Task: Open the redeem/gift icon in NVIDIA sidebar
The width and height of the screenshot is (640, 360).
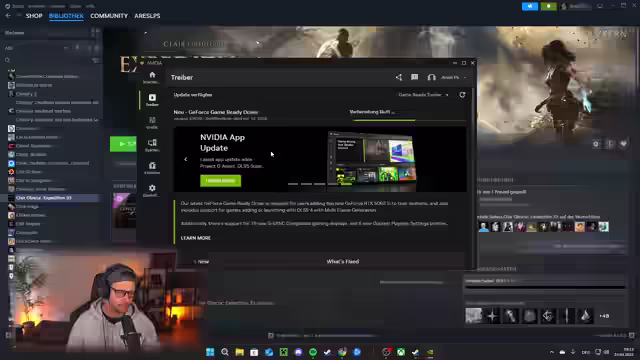Action: 152,167
